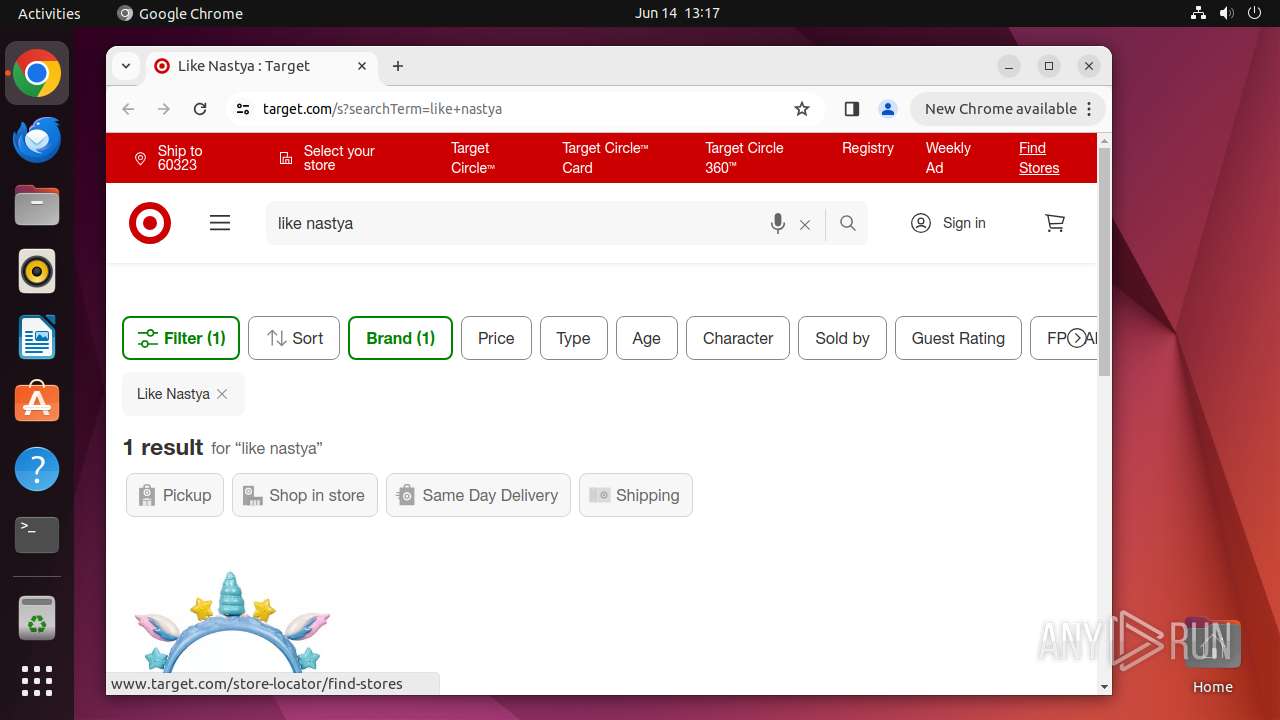Open Ubuntu Software store in dock
The height and width of the screenshot is (720, 1280).
pos(37,403)
